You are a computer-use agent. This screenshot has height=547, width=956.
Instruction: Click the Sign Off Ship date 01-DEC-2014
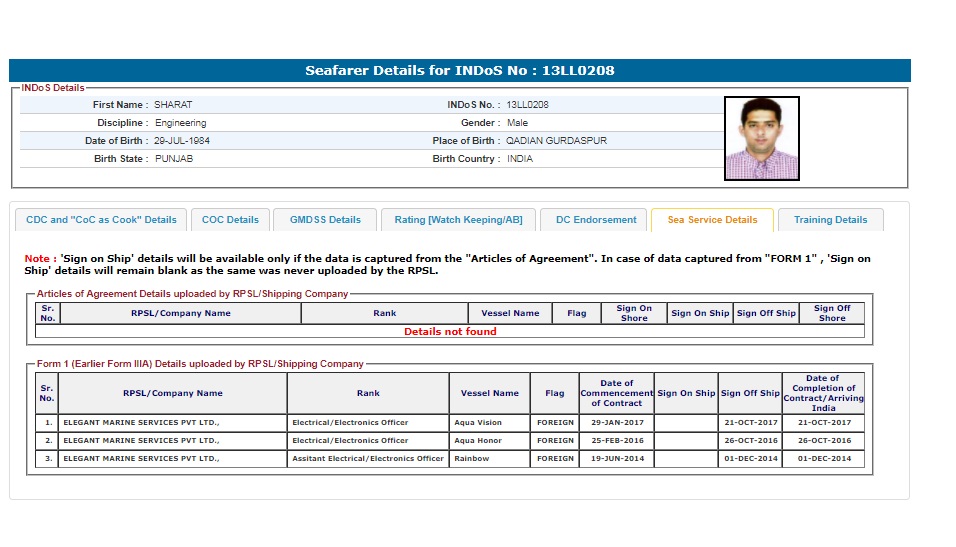tap(750, 459)
